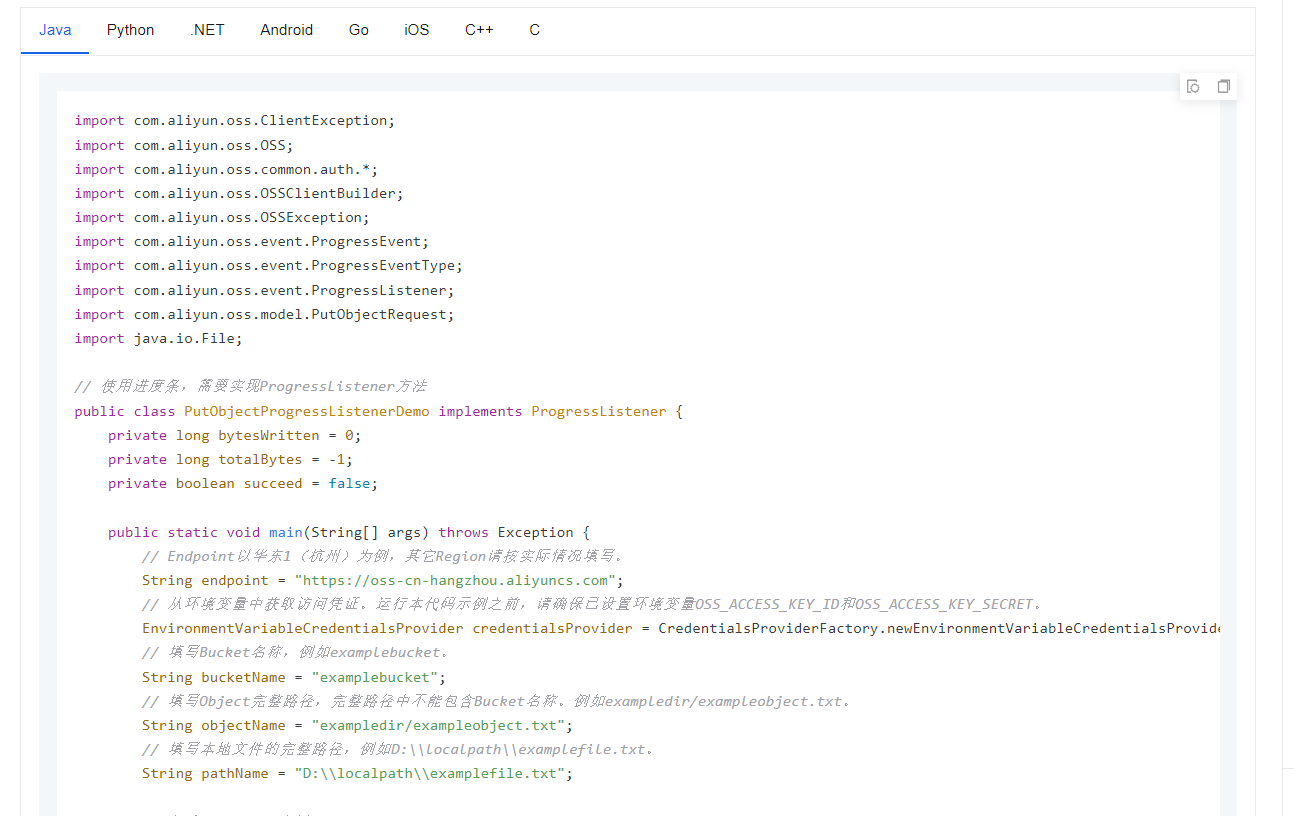
Task: Click 'import com.aliyun.oss.event.ProgressListener;' line
Action: (x=265, y=290)
